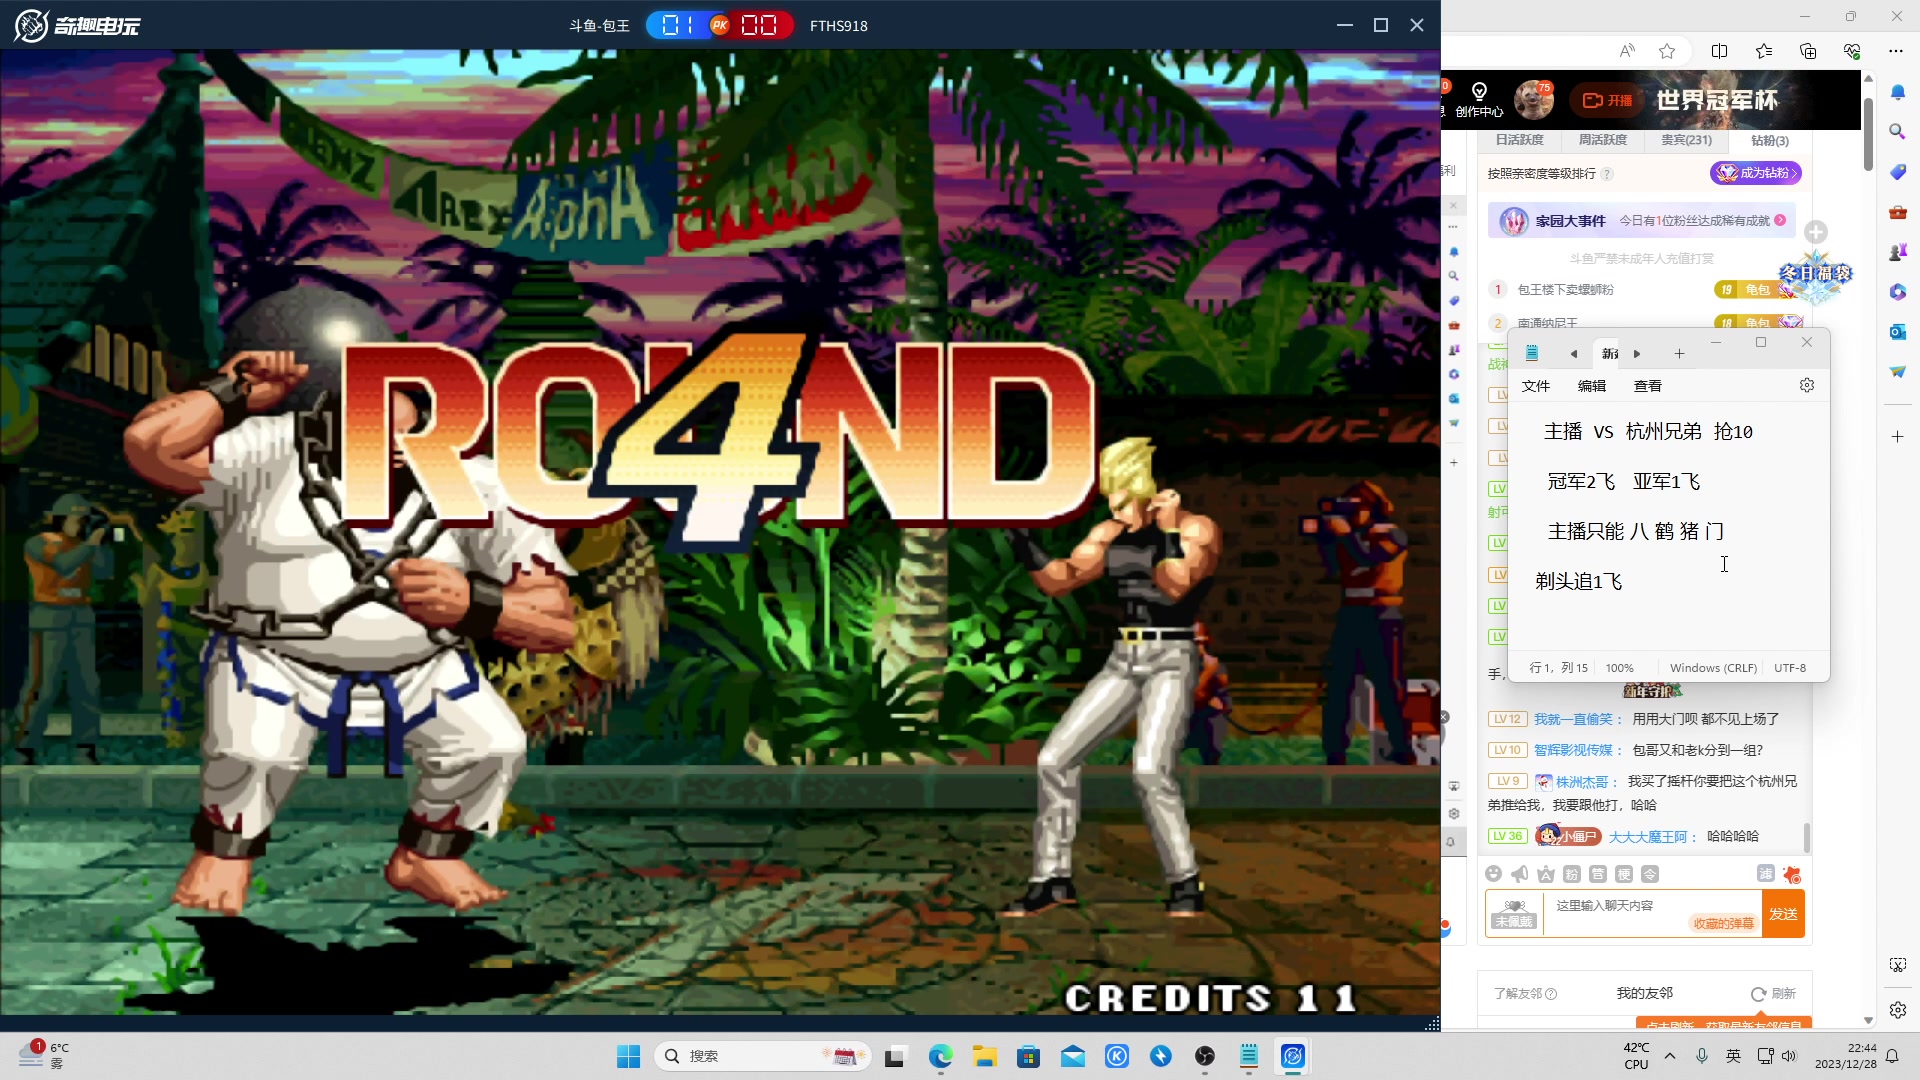Open Microsoft Store from taskbar
This screenshot has height=1080, width=1920.
1028,1056
